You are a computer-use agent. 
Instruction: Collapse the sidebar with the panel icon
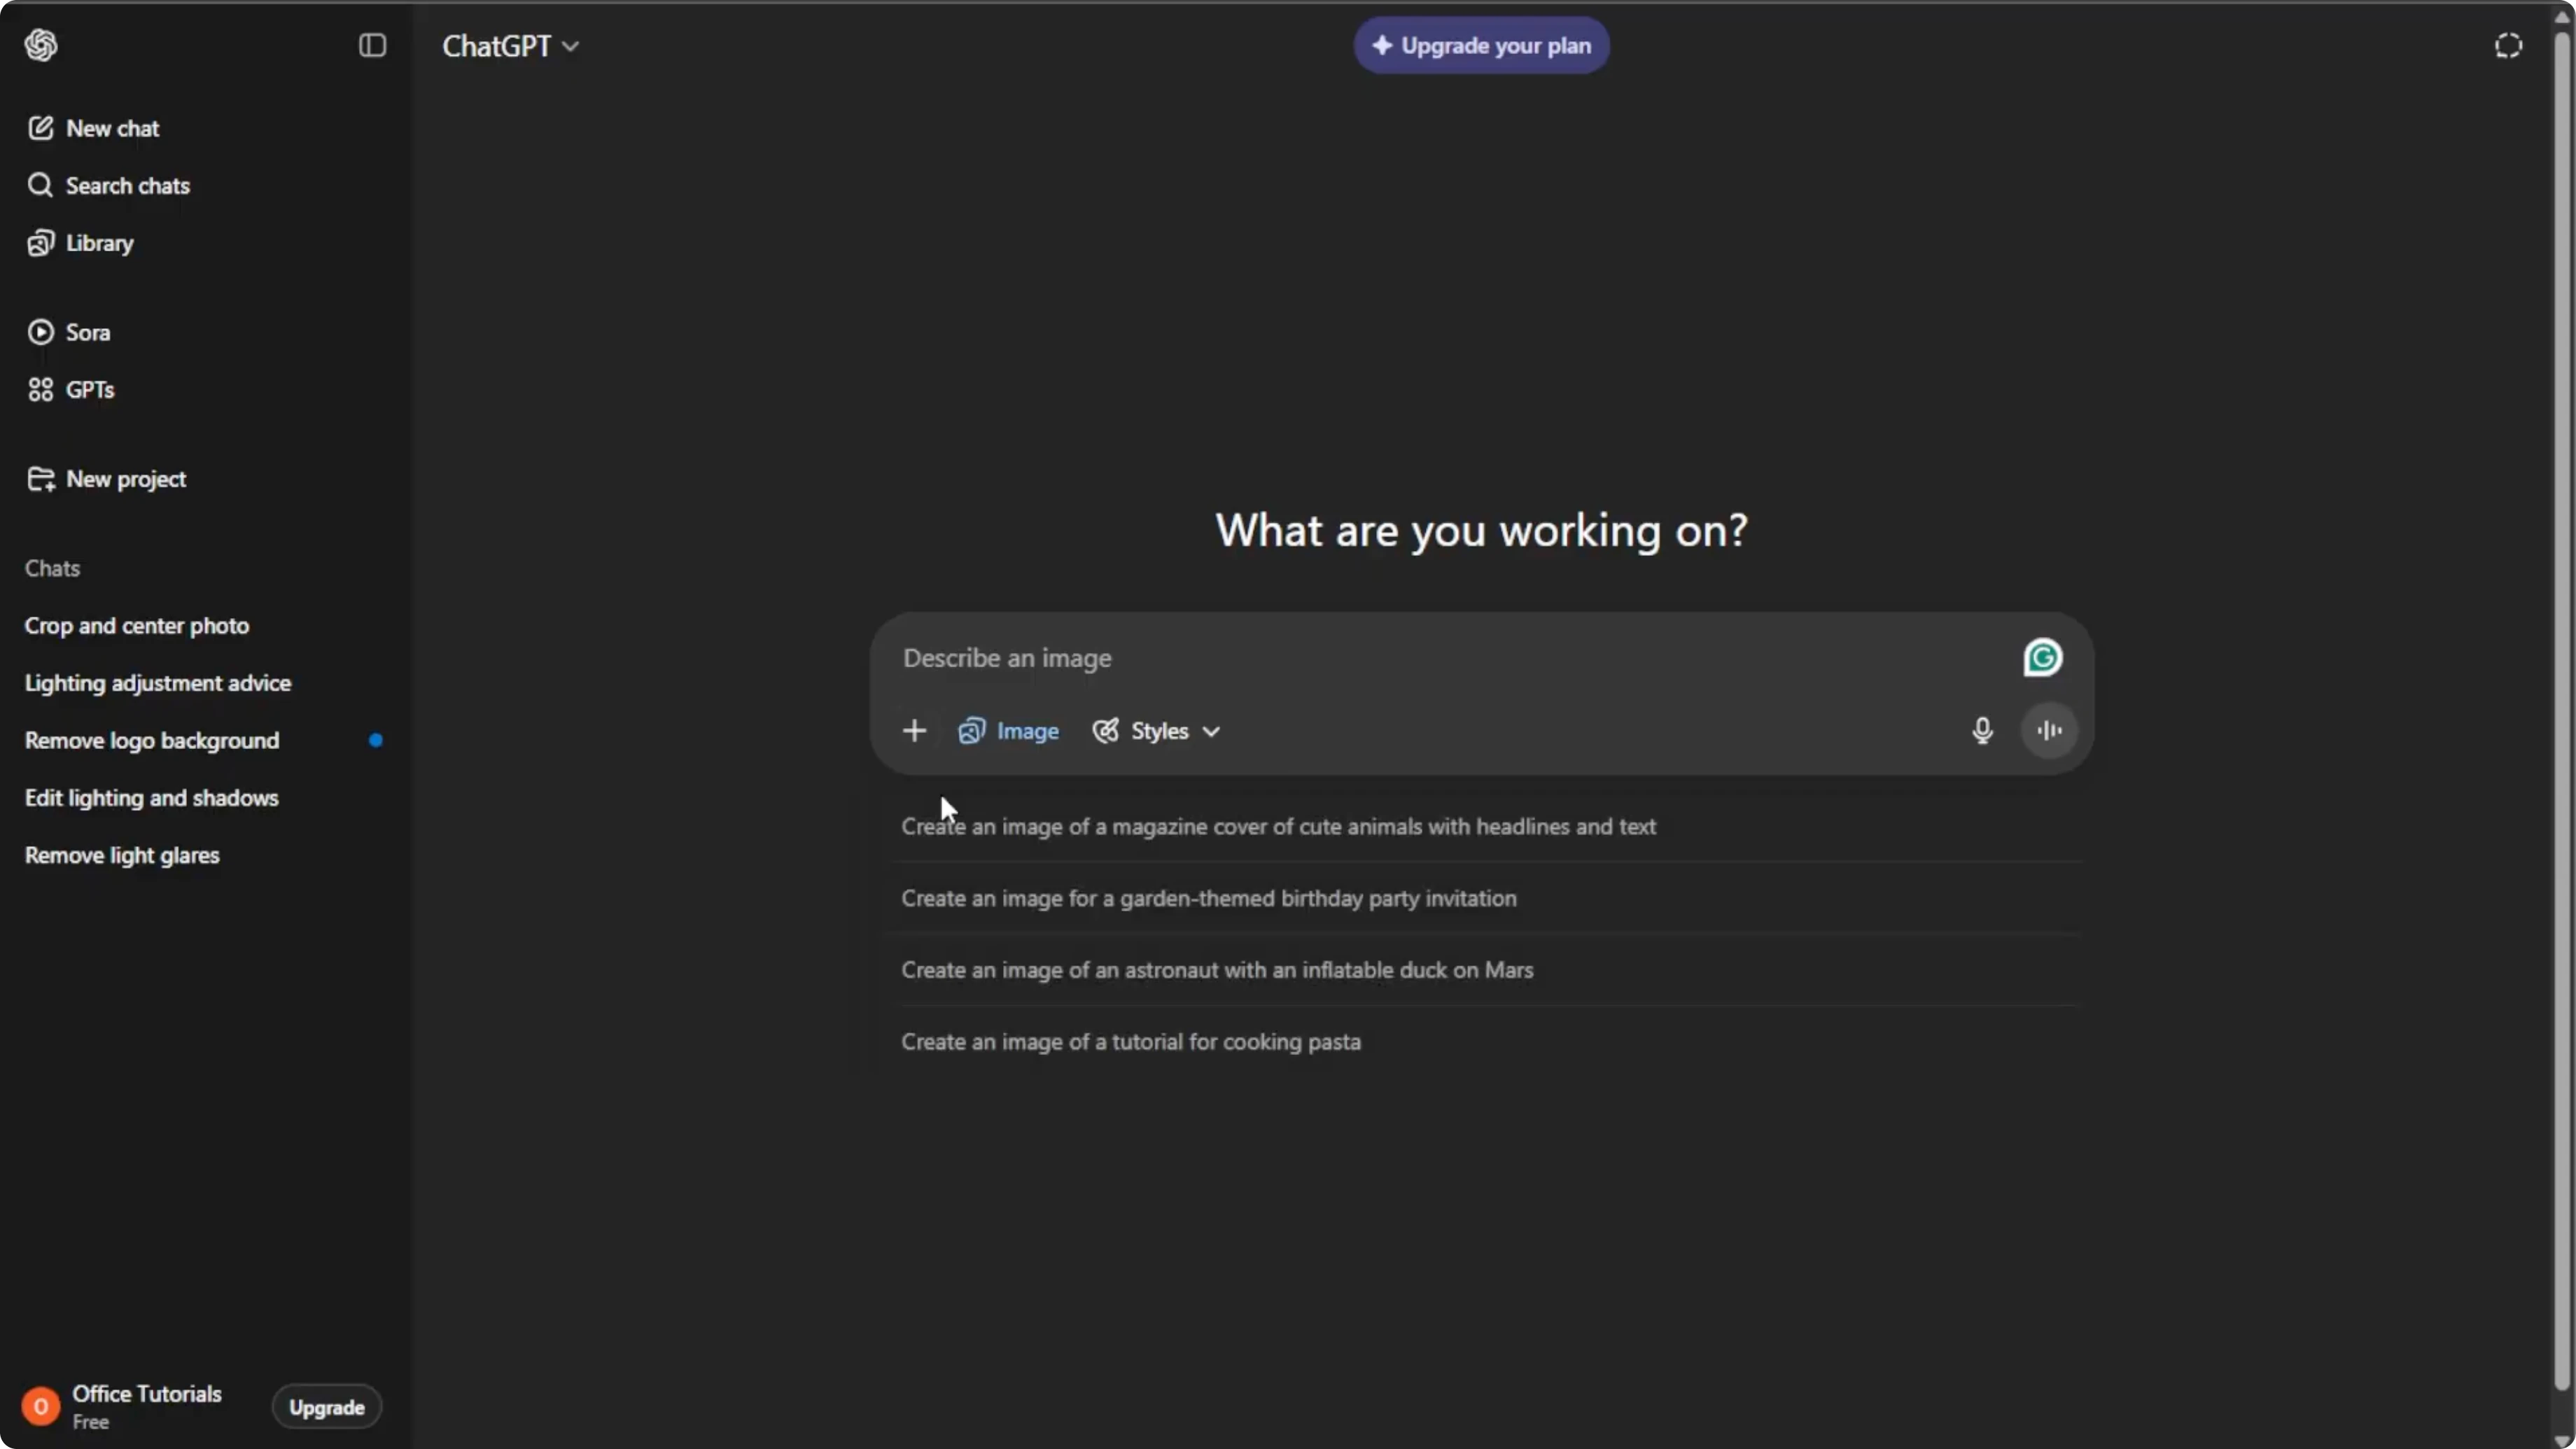[372, 45]
